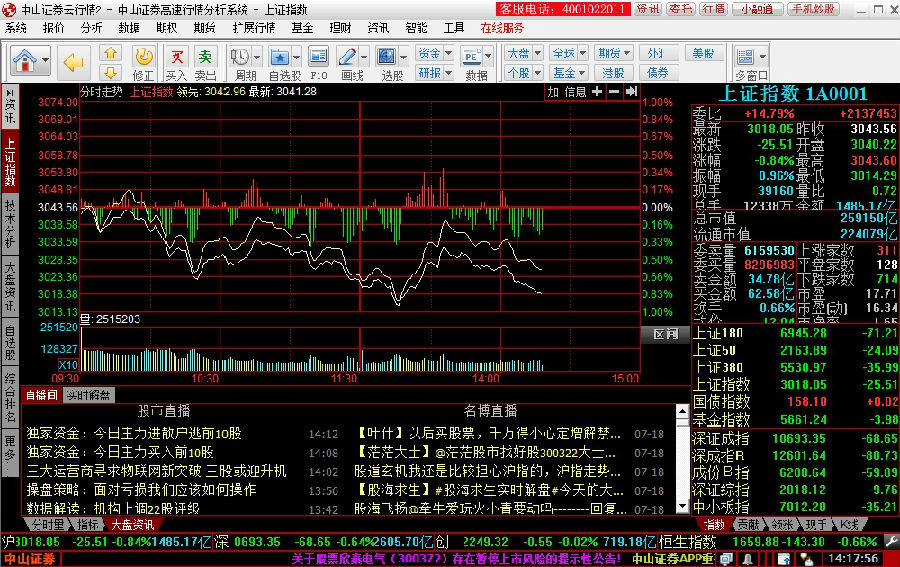Click the 美股 toolbar button
The width and height of the screenshot is (900, 567).
(703, 53)
